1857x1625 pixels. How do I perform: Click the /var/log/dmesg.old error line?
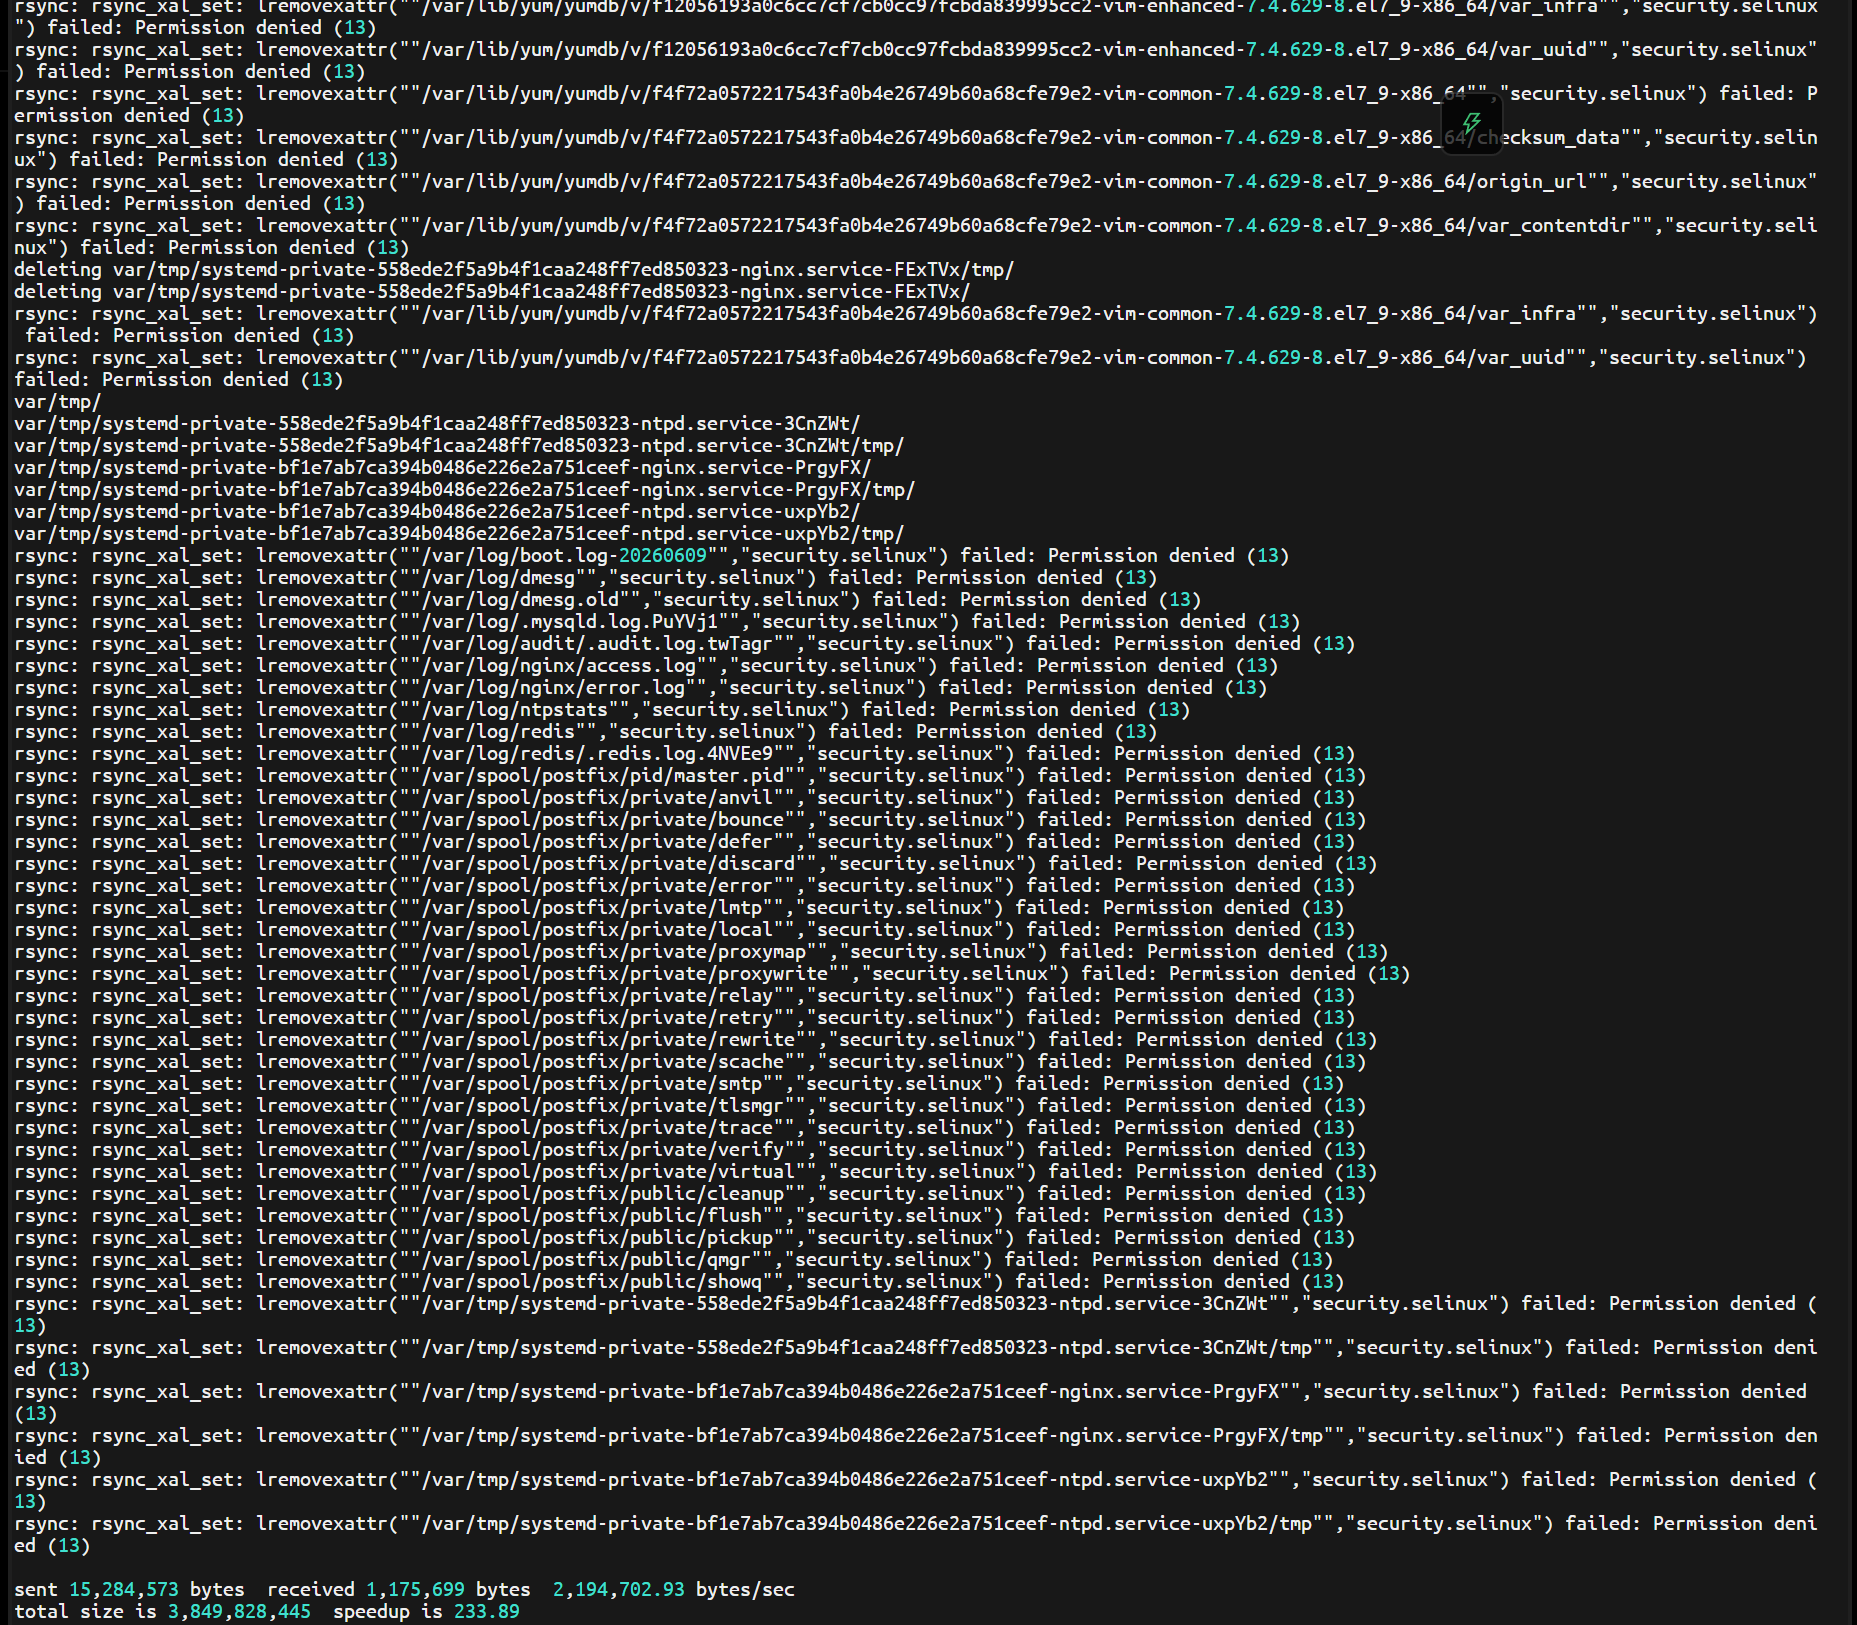tap(607, 600)
